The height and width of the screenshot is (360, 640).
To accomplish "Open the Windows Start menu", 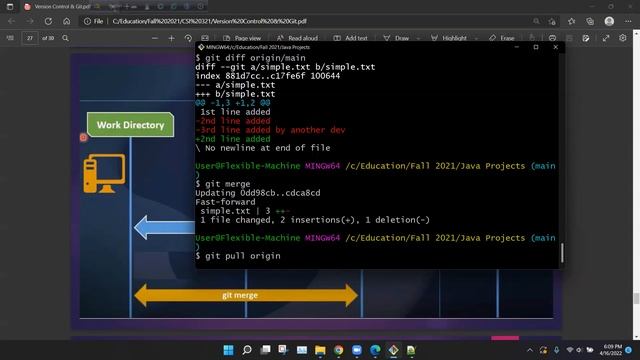I will coord(229,350).
